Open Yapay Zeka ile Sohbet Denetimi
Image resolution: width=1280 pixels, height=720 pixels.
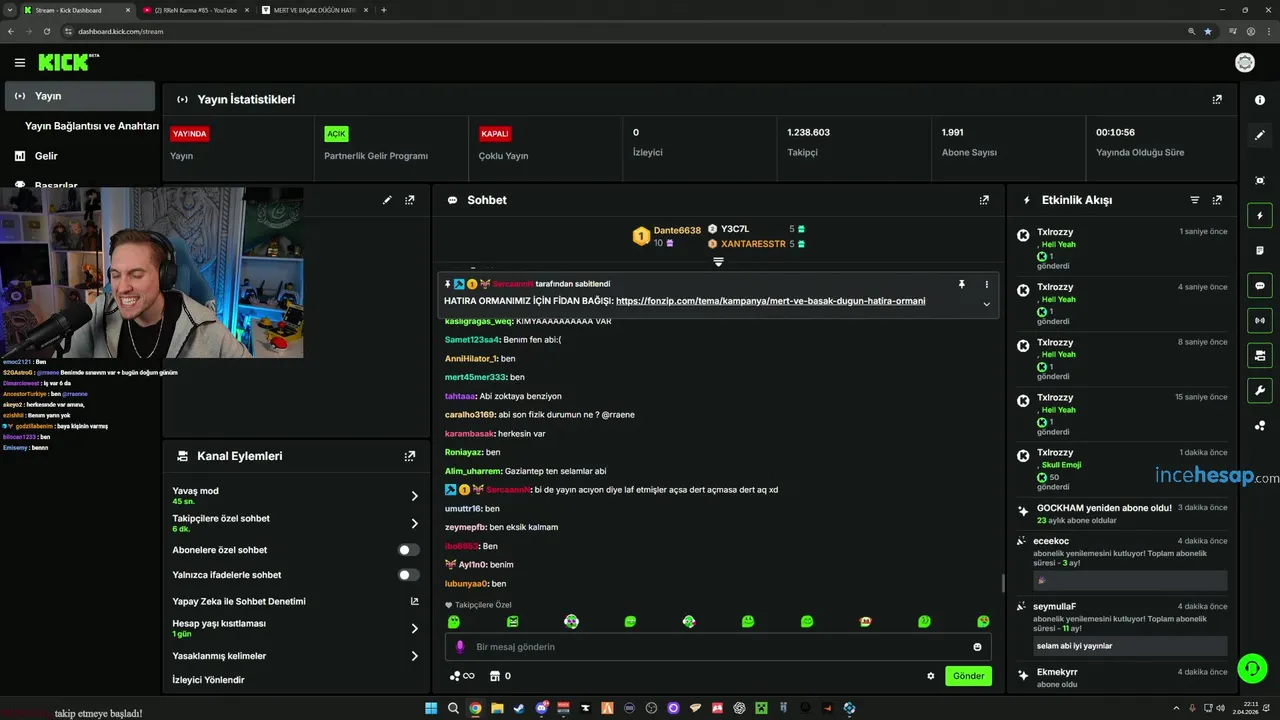coord(296,601)
